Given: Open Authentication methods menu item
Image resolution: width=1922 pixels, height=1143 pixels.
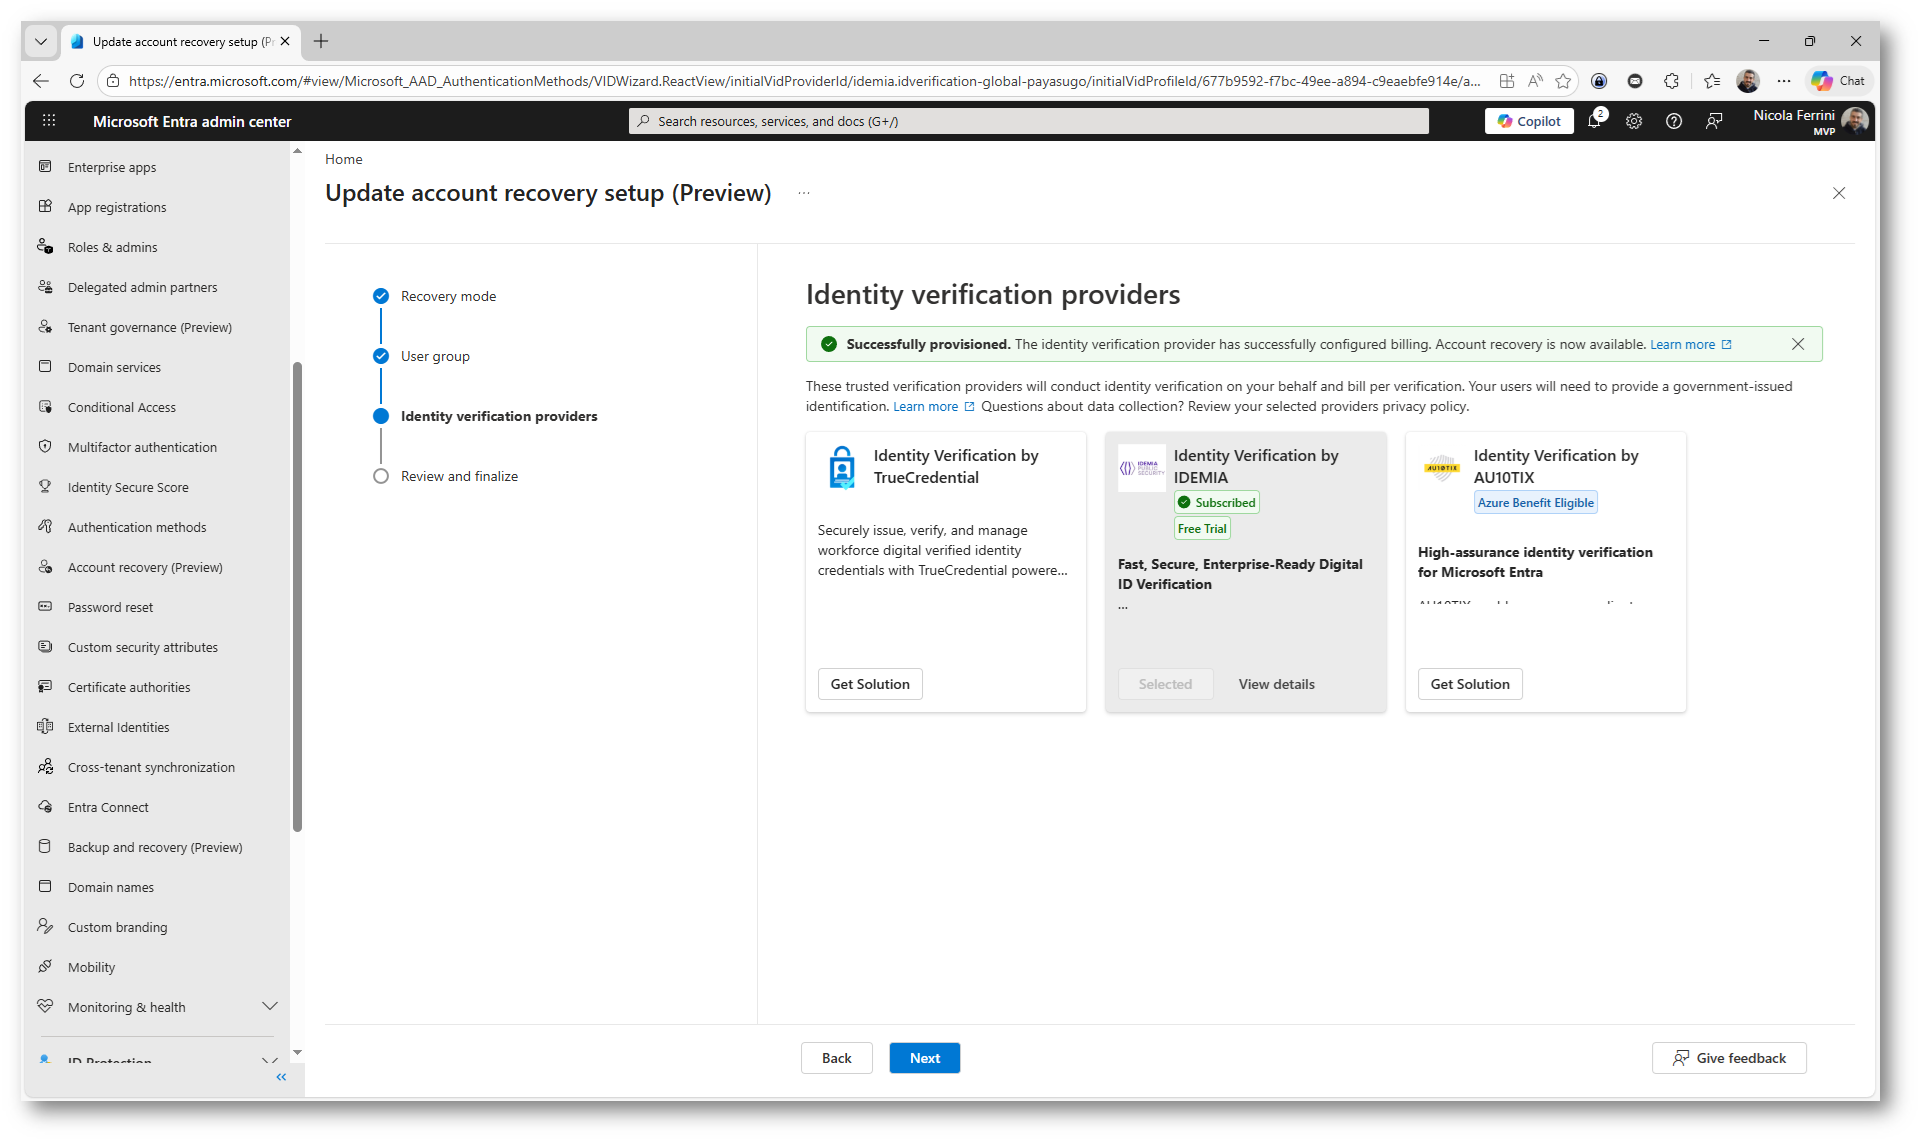Looking at the screenshot, I should tap(137, 527).
